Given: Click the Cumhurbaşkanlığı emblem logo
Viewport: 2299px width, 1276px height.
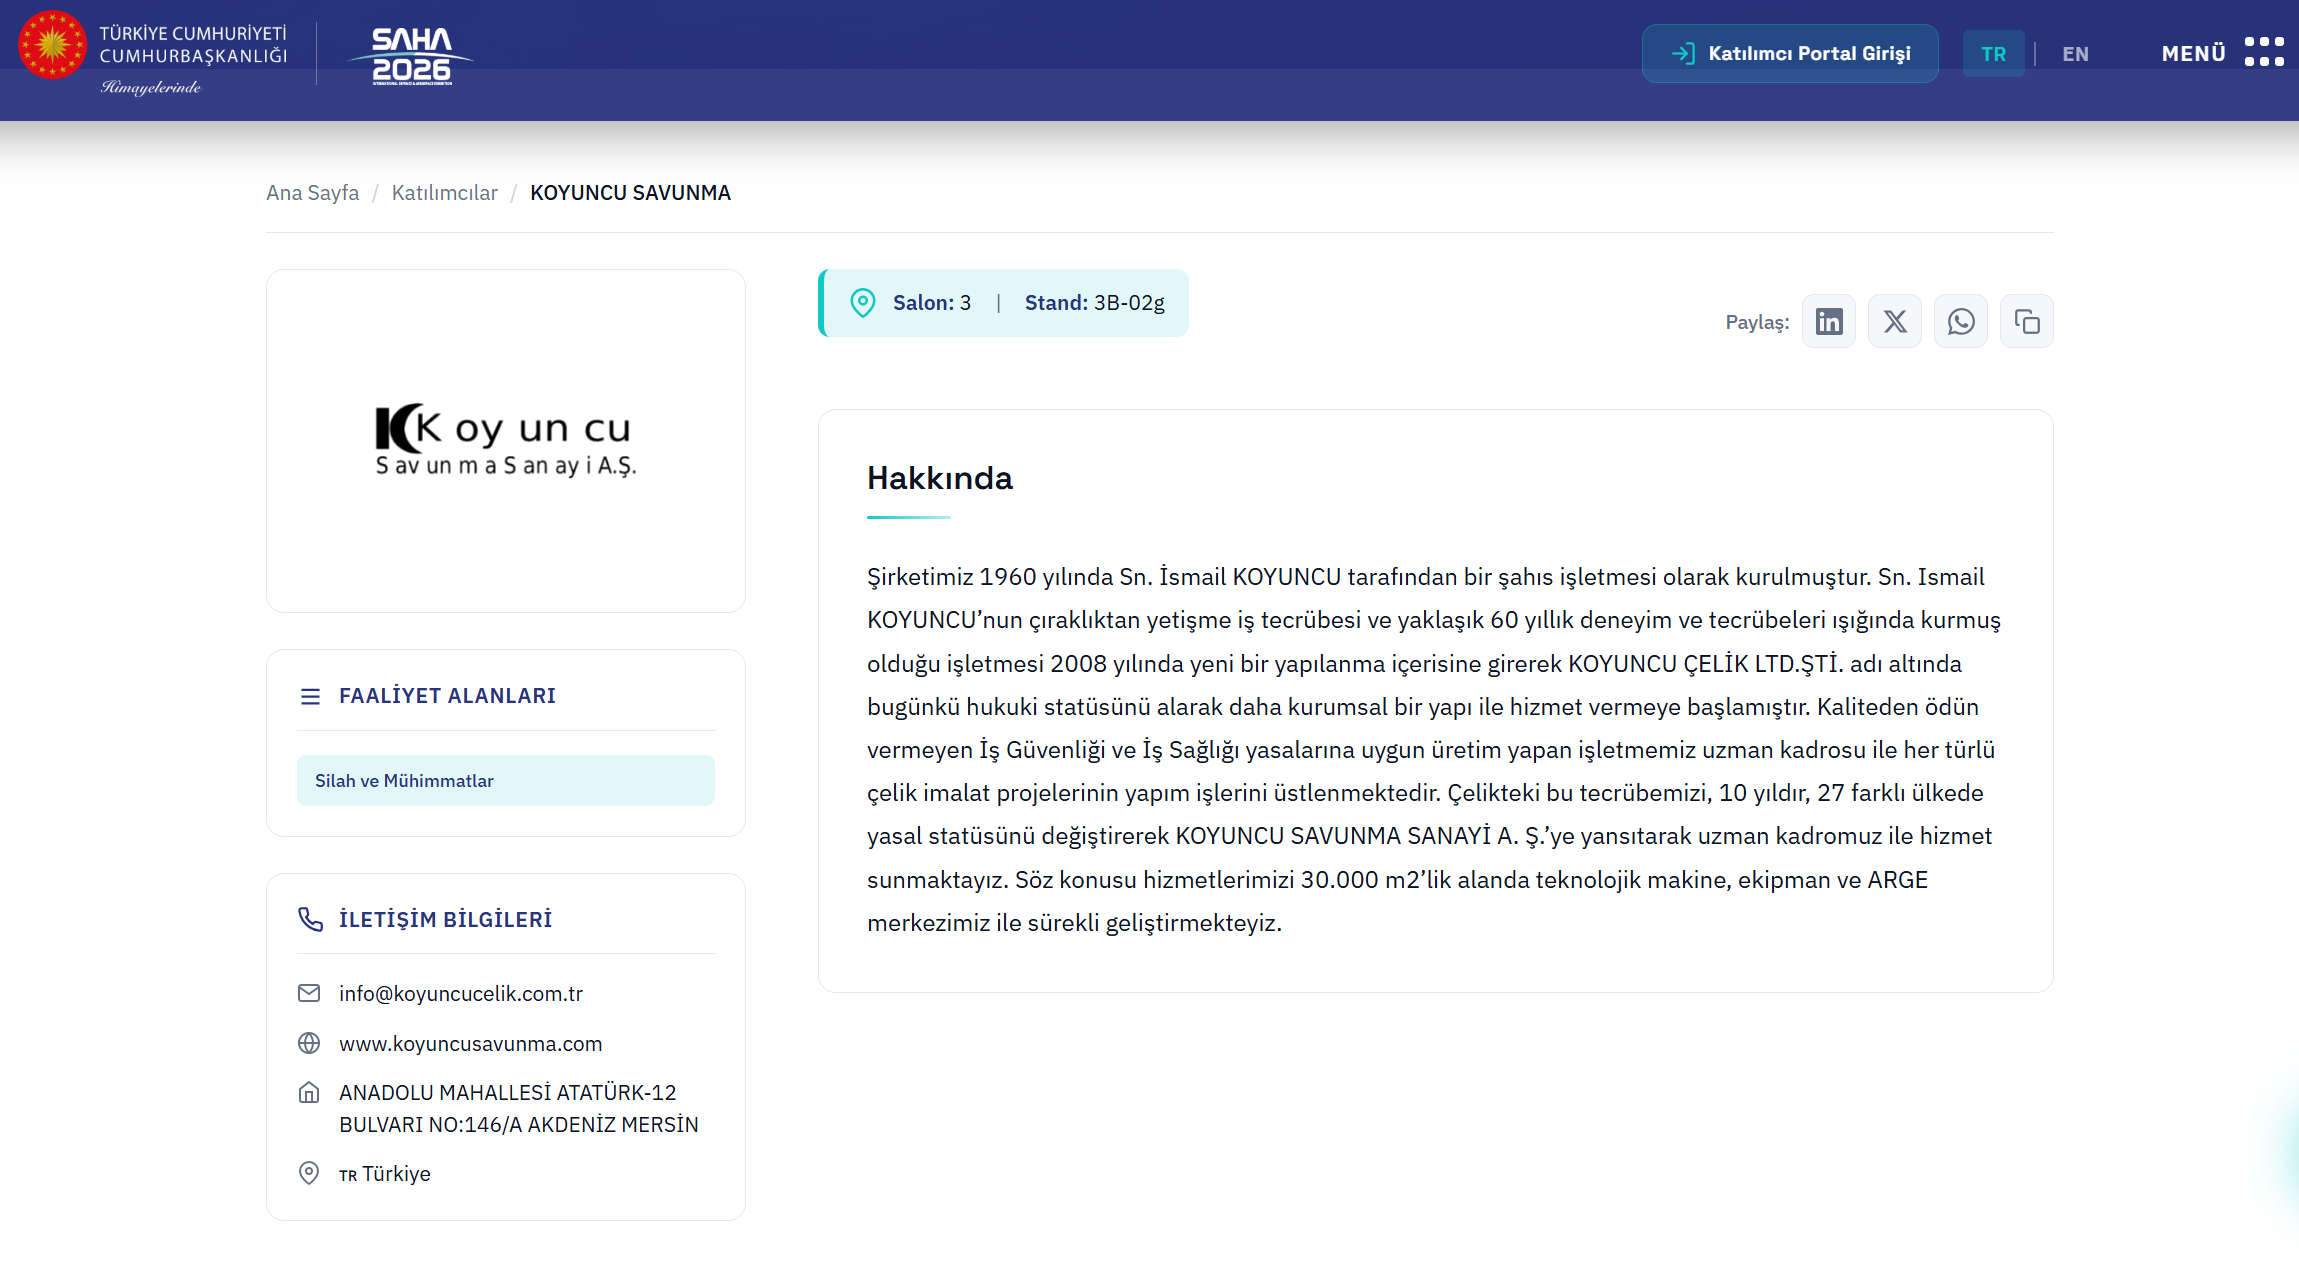Looking at the screenshot, I should [53, 45].
